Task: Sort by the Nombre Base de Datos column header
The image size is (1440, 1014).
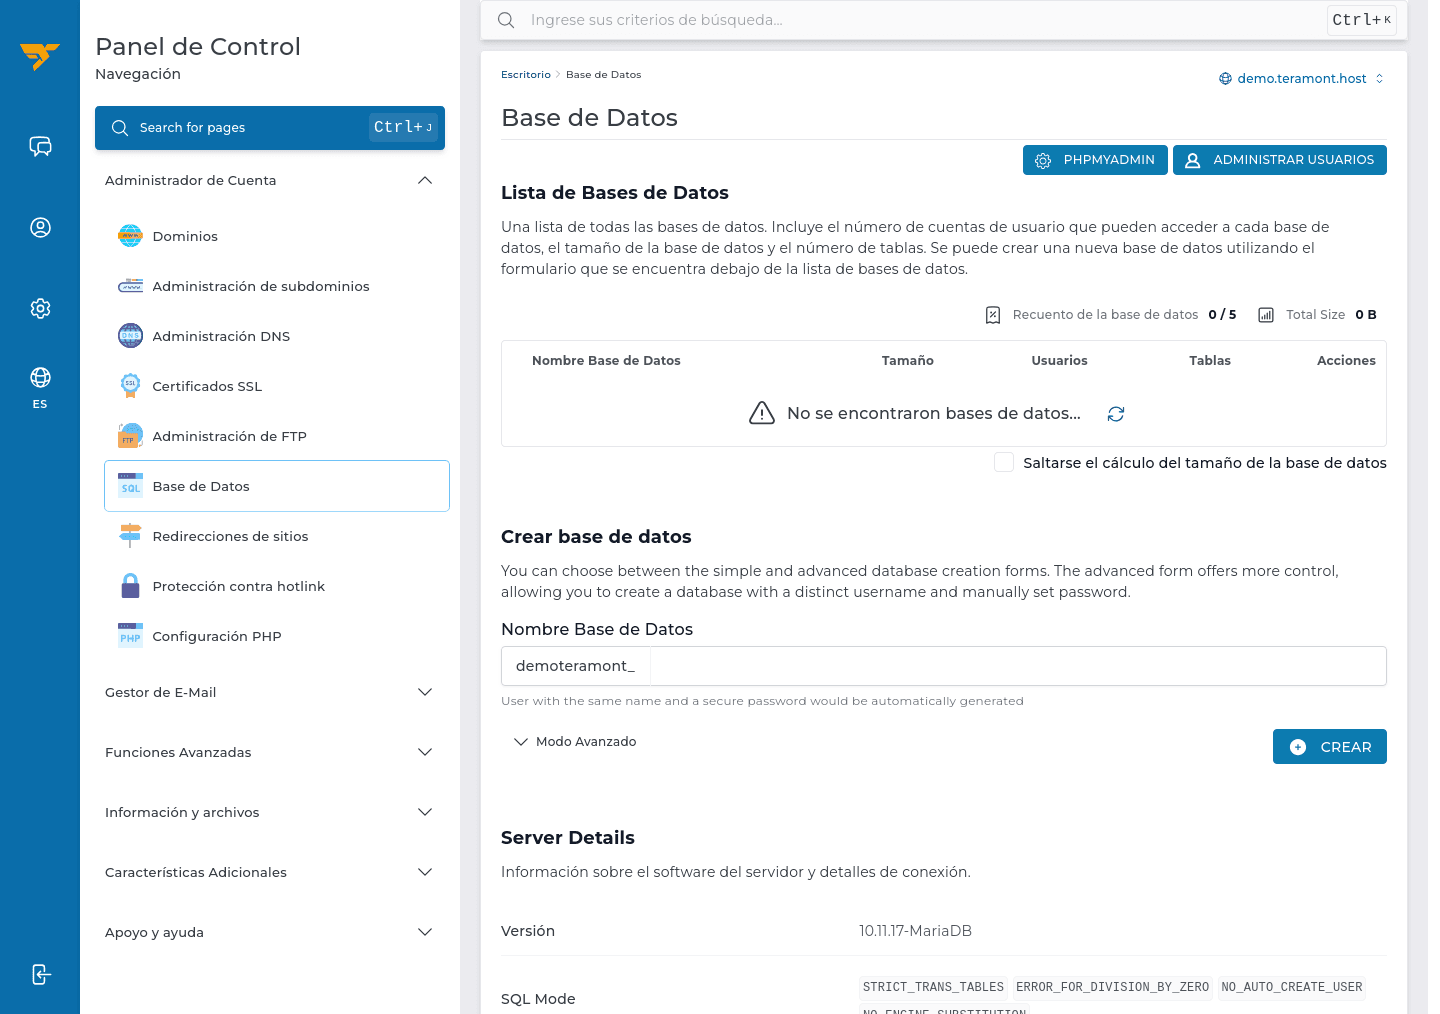Action: point(606,361)
